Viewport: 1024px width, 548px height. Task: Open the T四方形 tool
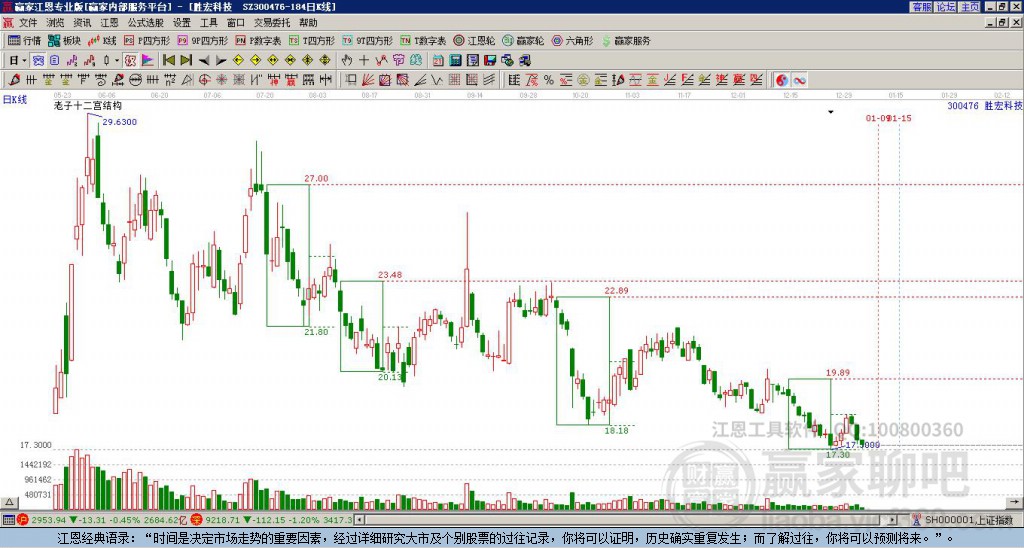coord(312,40)
